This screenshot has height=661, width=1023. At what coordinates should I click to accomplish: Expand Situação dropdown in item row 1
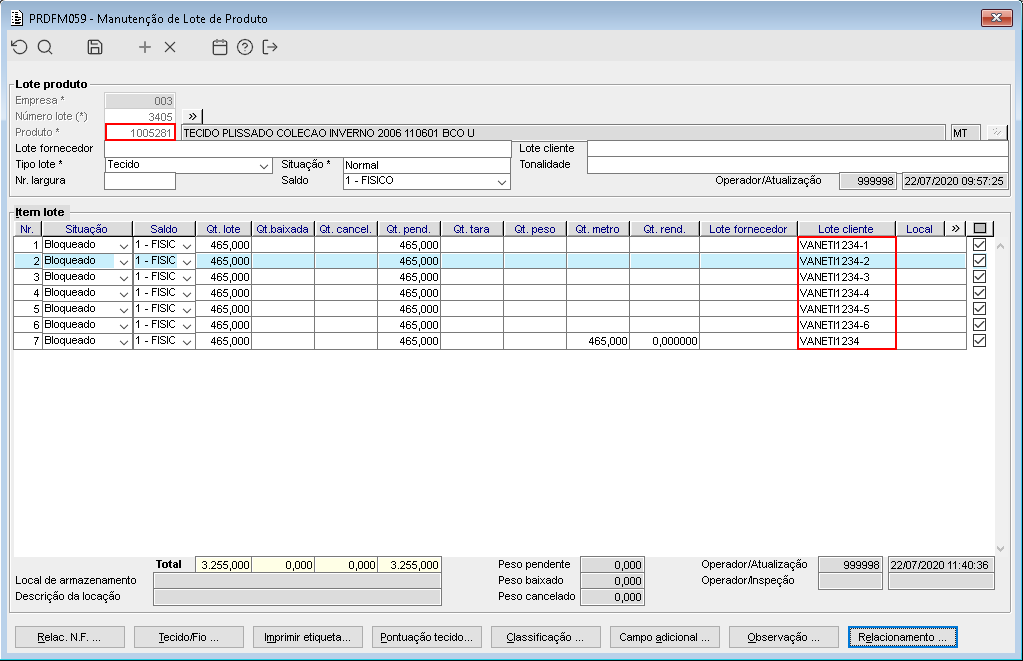123,245
